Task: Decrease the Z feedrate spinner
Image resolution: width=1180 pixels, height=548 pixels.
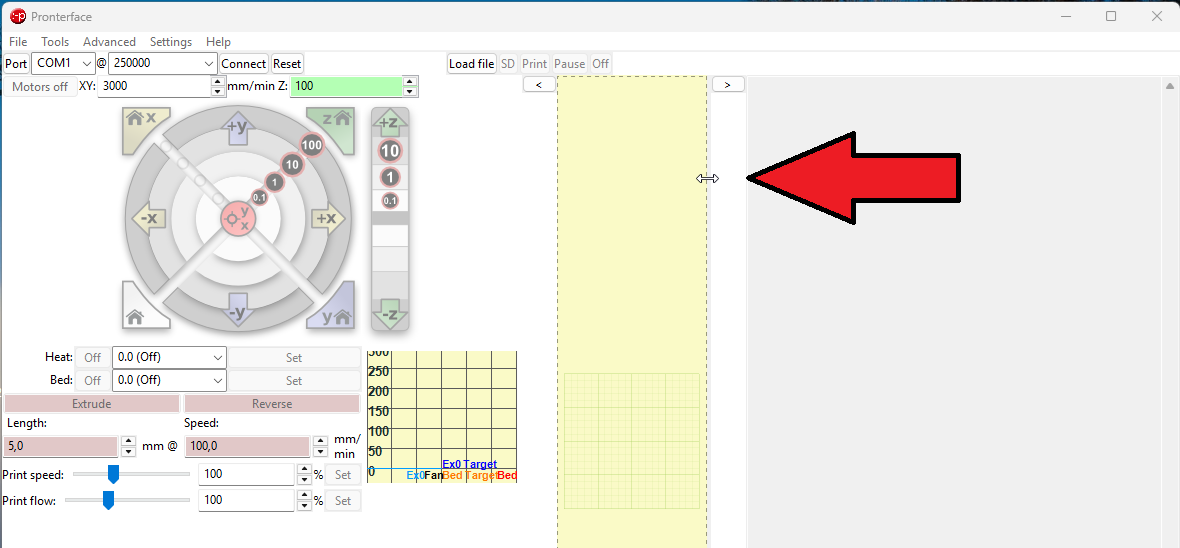Action: tap(409, 92)
